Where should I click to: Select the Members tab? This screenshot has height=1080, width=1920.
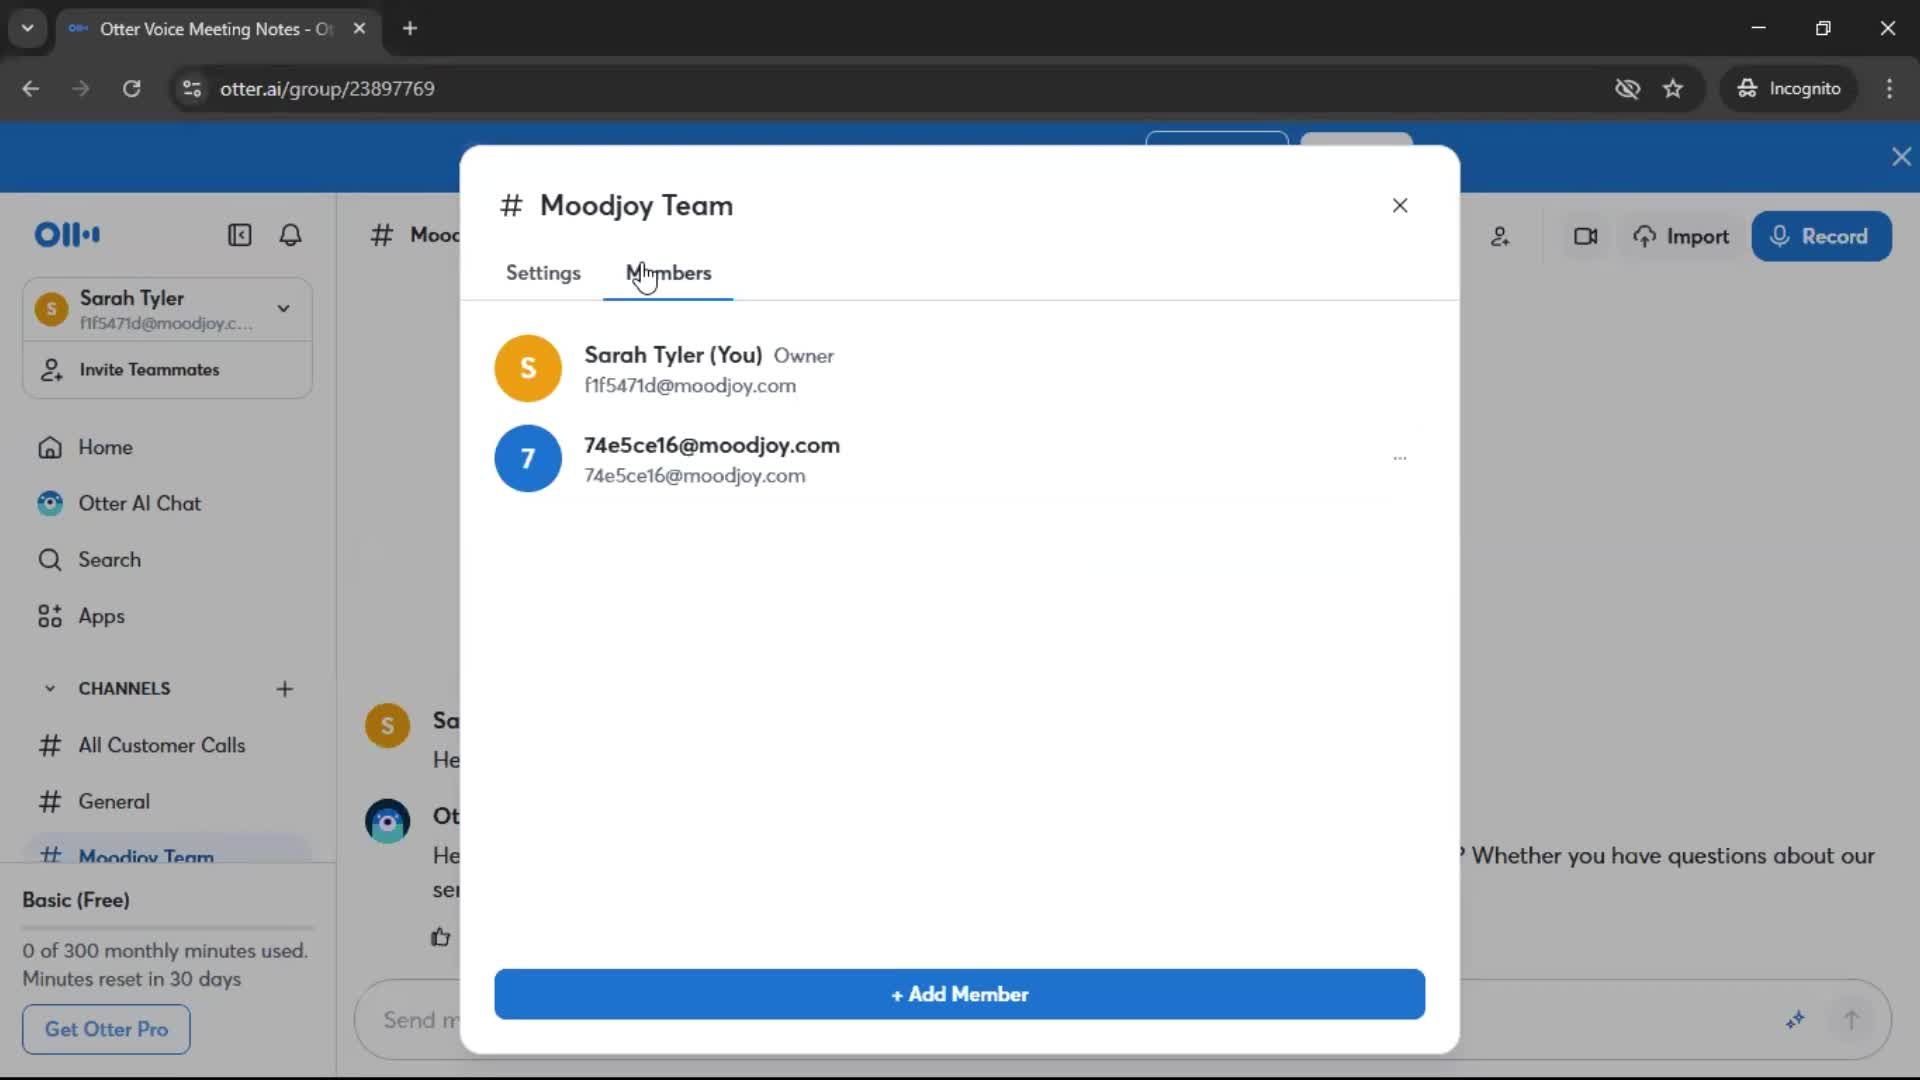668,273
